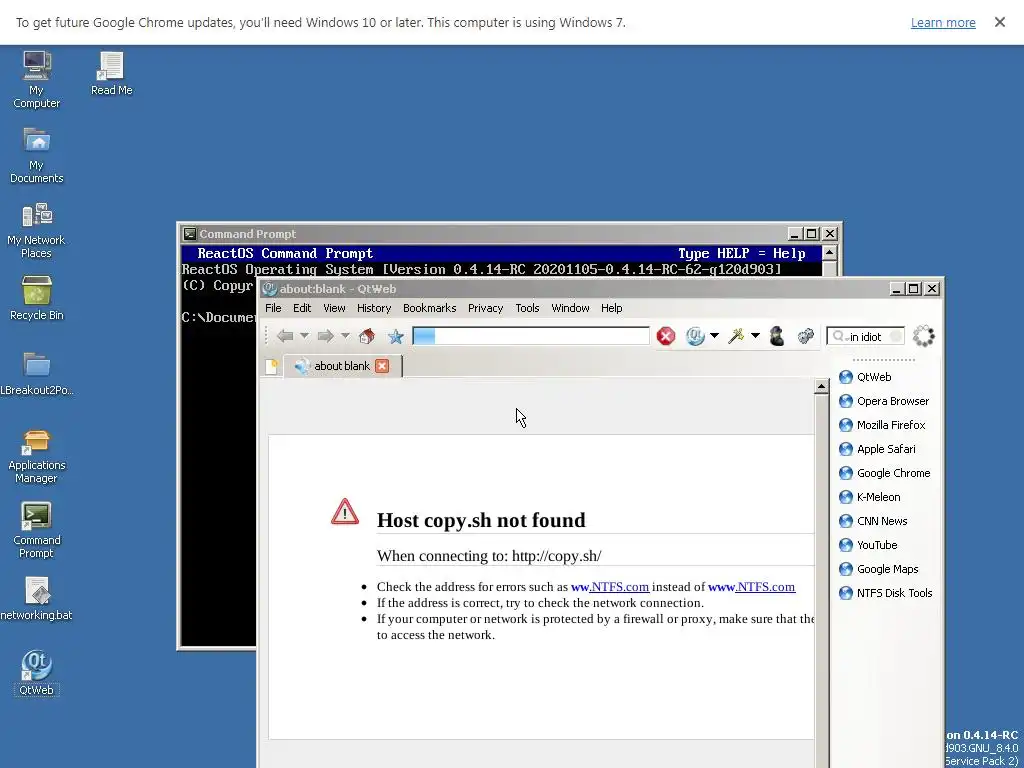The height and width of the screenshot is (768, 1024).
Task: Open the Bookmarks menu
Action: pyautogui.click(x=429, y=308)
